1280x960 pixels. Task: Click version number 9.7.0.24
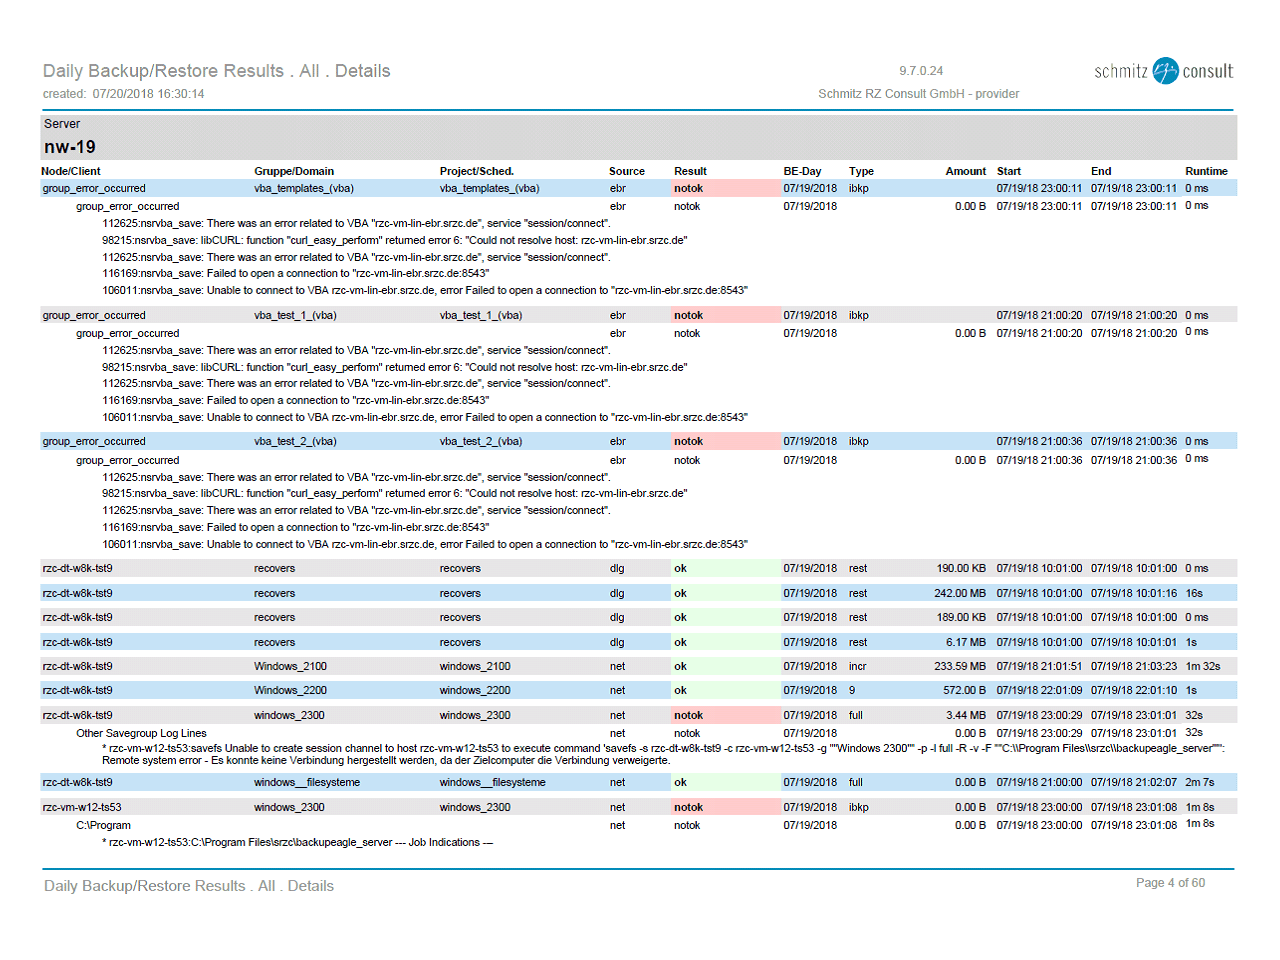pyautogui.click(x=921, y=71)
